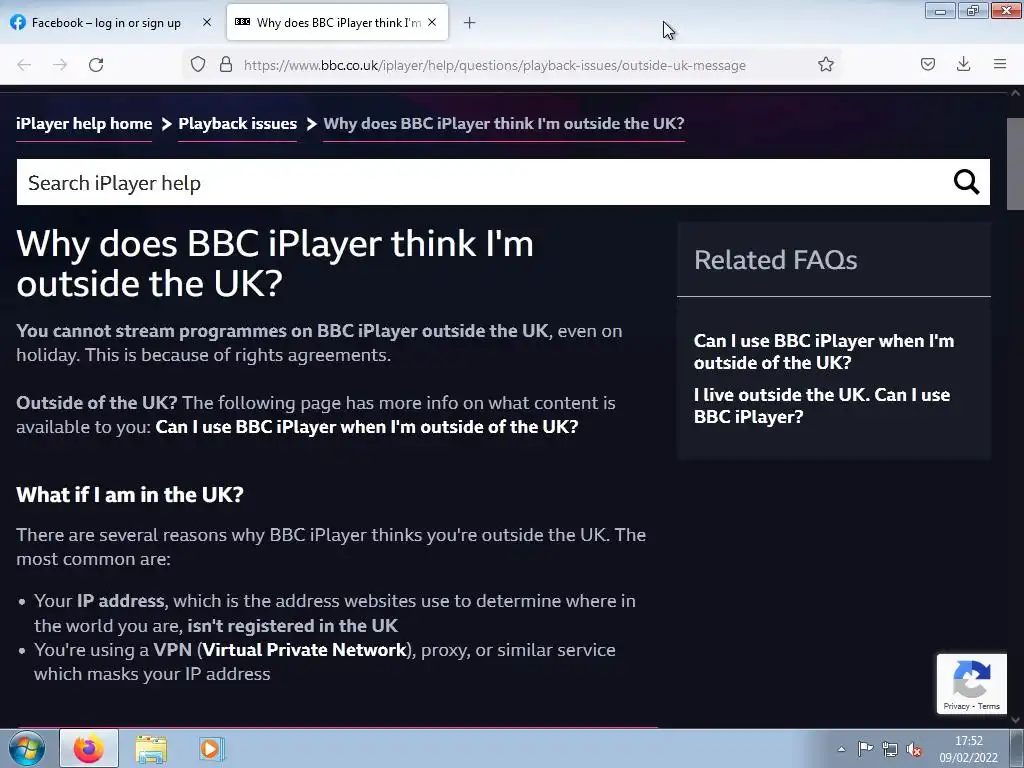
Task: Restore down the Firefox window
Action: pyautogui.click(x=974, y=10)
